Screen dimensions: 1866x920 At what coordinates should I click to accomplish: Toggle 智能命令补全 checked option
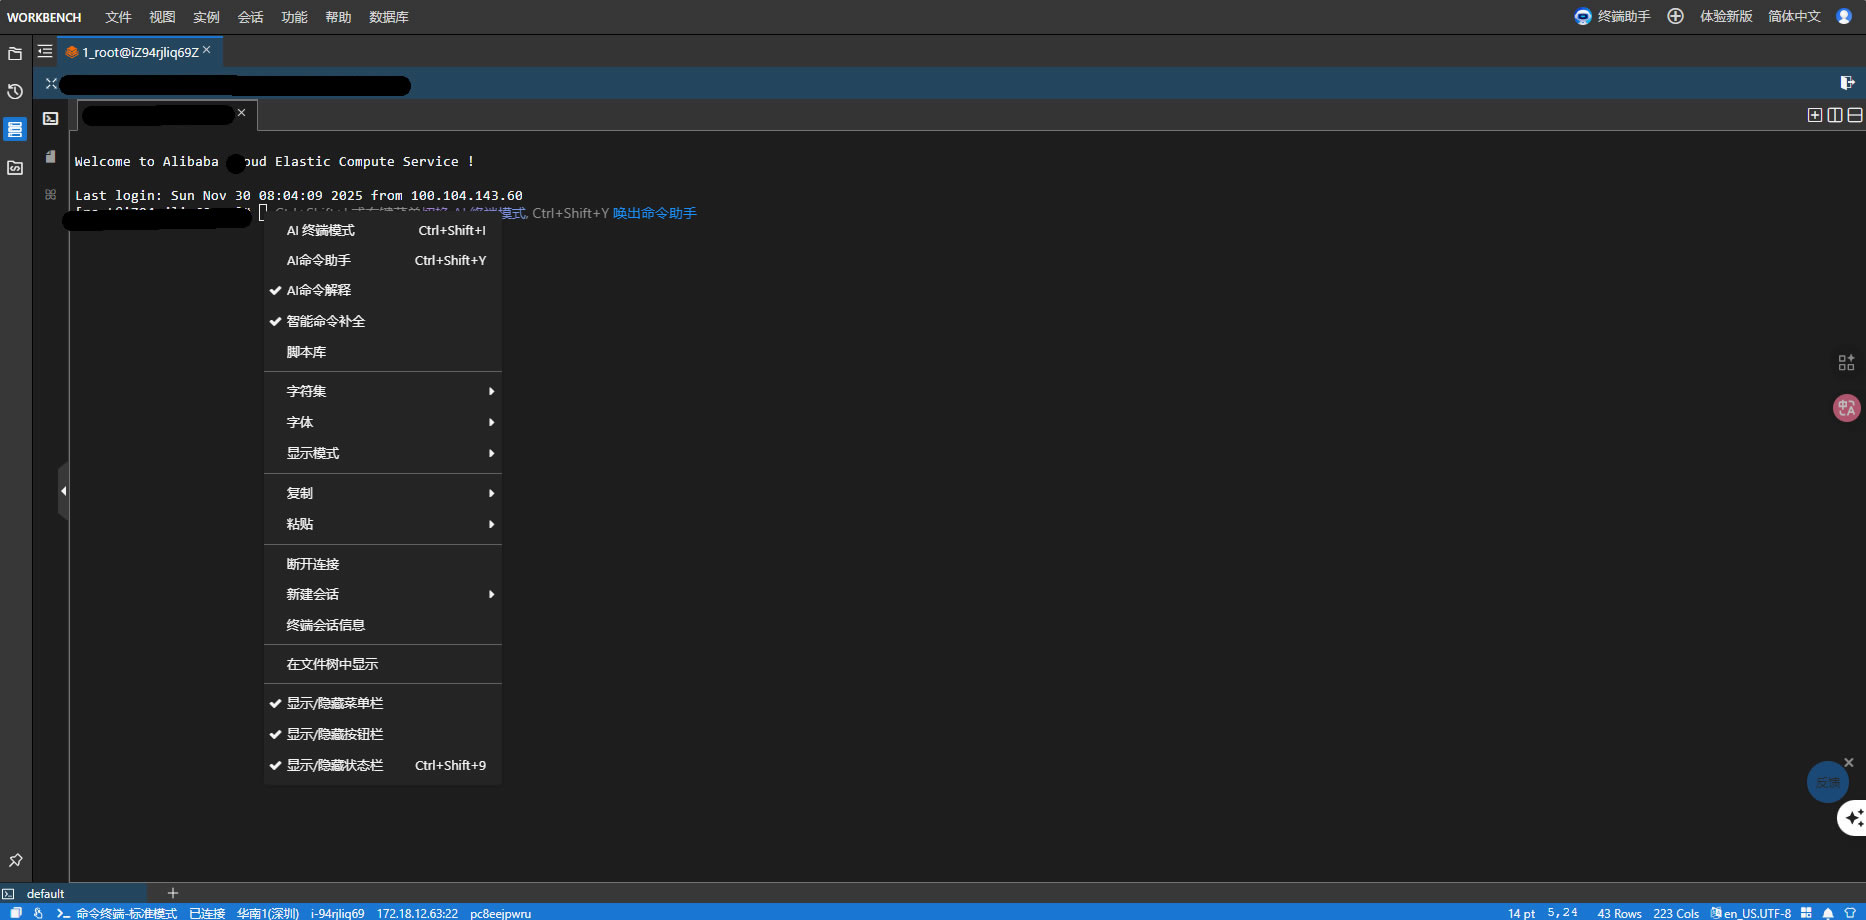(x=383, y=321)
